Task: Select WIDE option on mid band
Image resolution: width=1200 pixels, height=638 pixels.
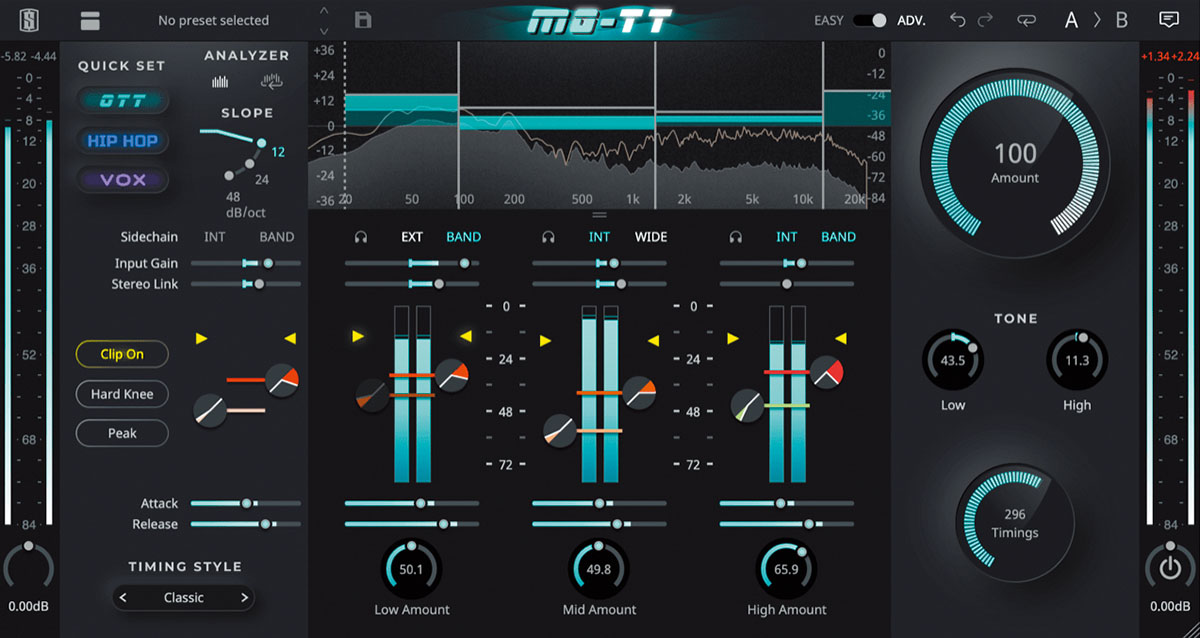Action: pos(651,237)
